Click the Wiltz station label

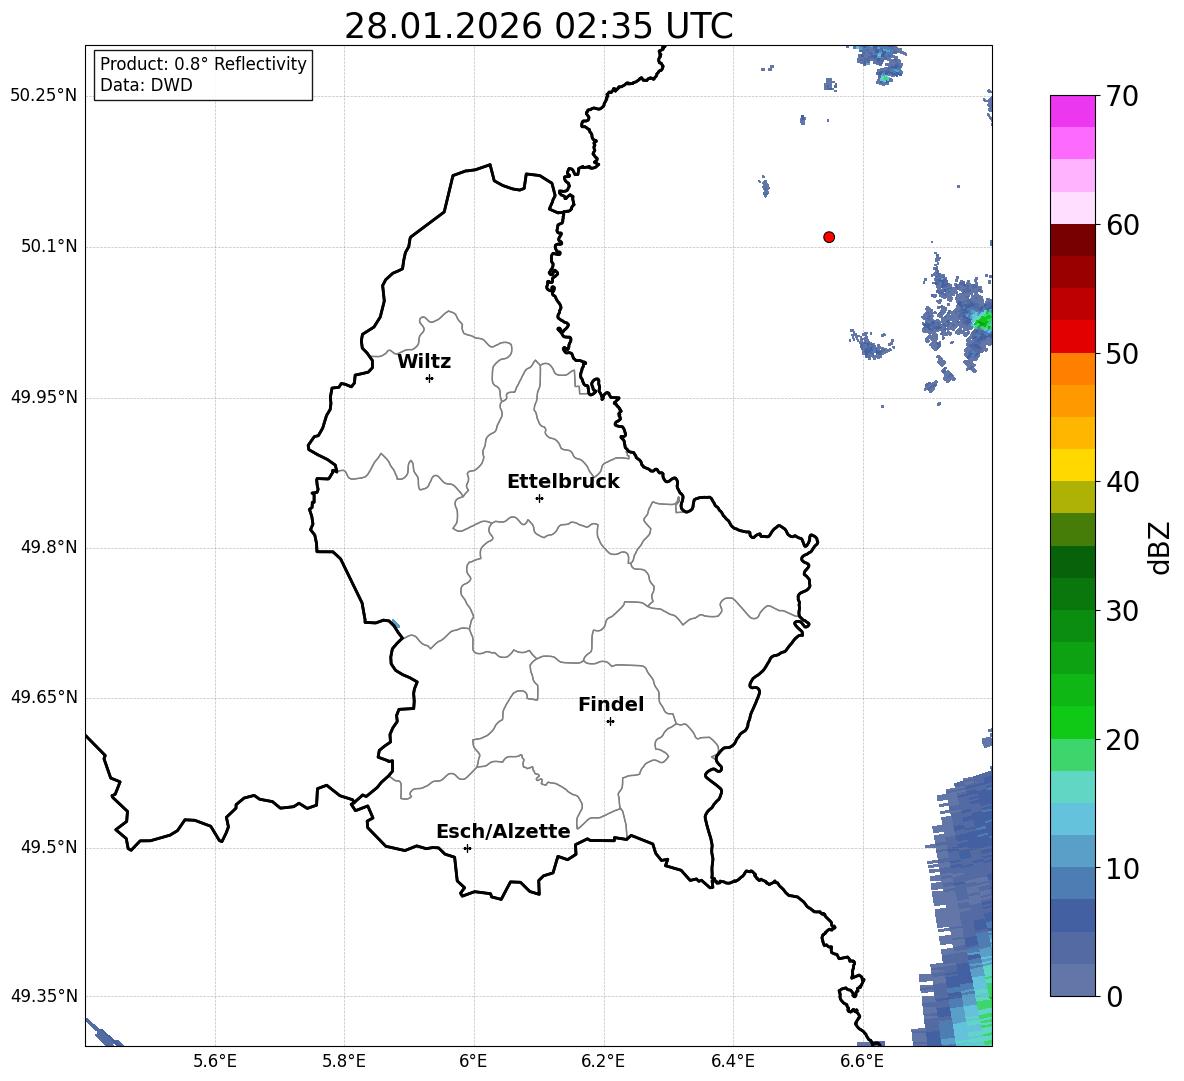coord(424,362)
